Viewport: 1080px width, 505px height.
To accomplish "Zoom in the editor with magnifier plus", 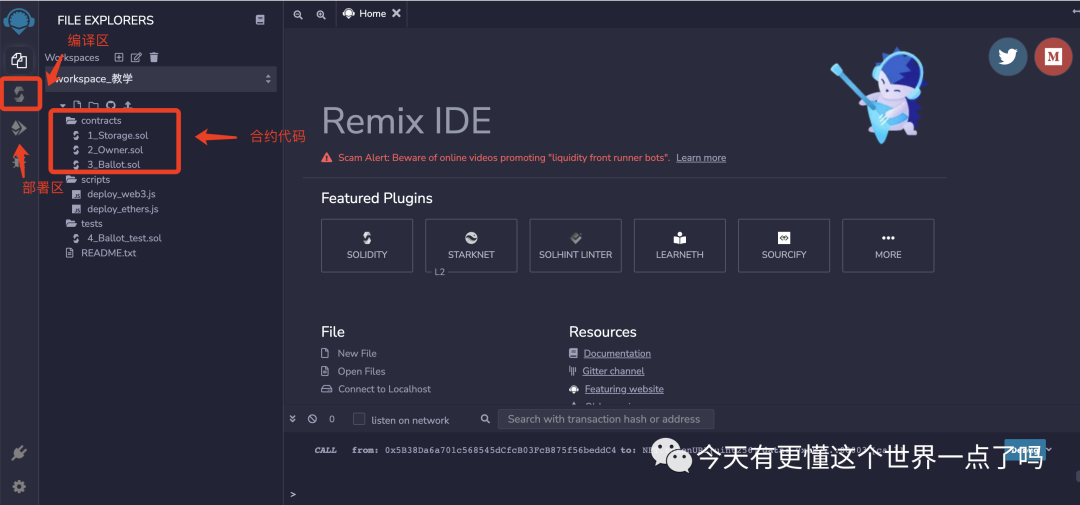I will tap(321, 14).
